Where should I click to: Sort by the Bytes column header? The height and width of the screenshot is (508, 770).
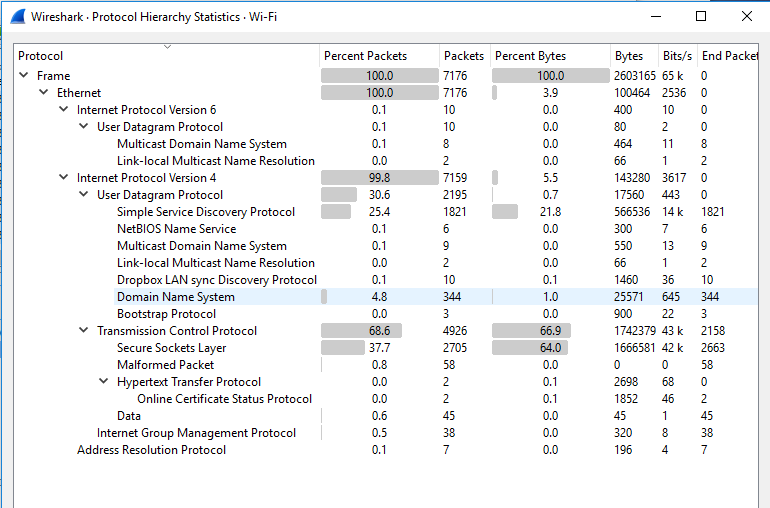634,56
